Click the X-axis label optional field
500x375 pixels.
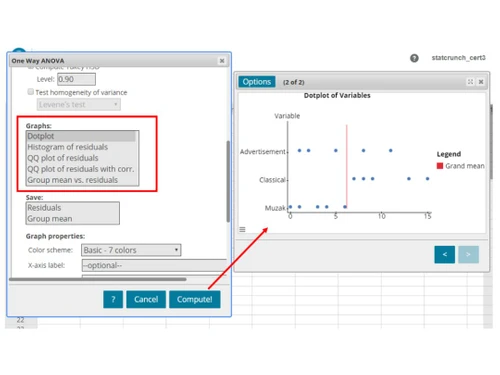pos(154,265)
